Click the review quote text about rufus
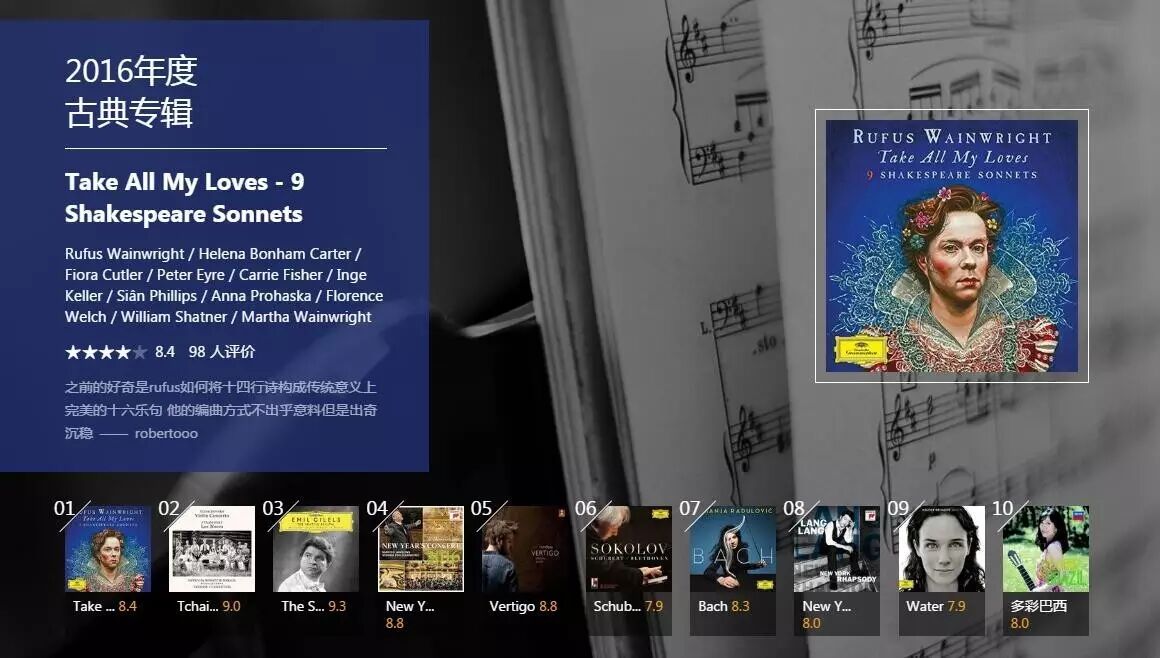Viewport: 1160px width, 658px height. pos(220,409)
